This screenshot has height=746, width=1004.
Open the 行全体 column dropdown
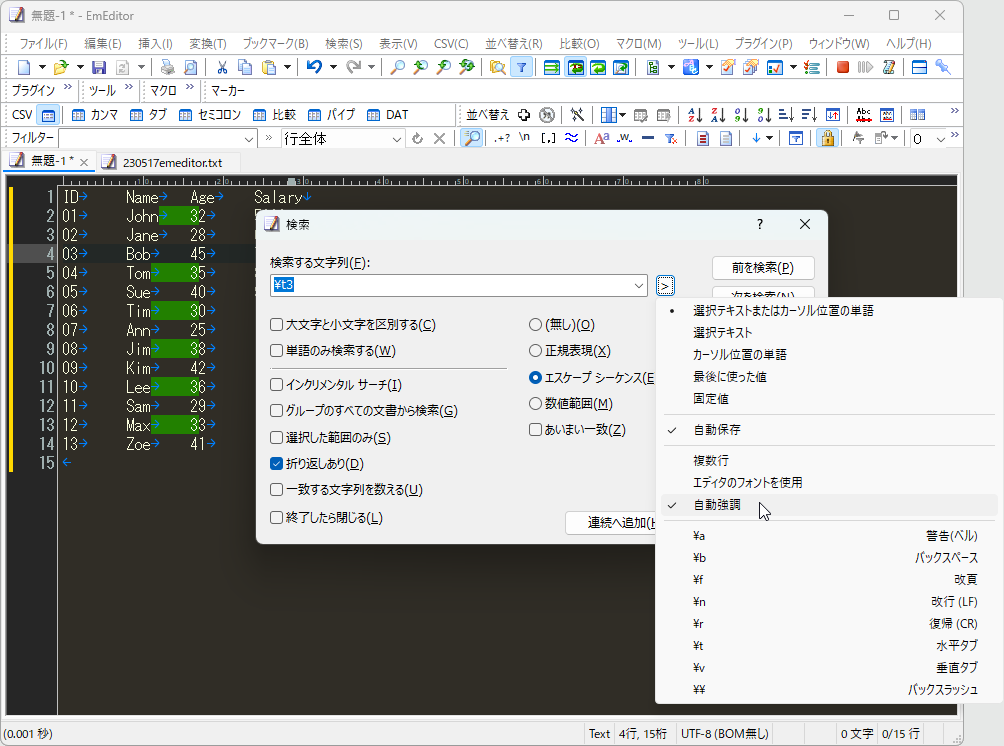coord(396,139)
